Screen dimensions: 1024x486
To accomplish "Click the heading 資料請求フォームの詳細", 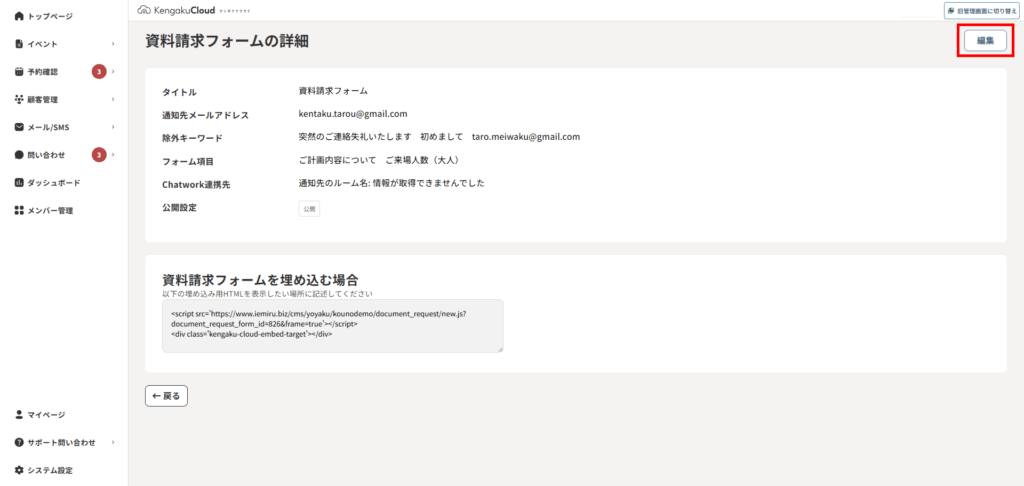I will pyautogui.click(x=227, y=41).
